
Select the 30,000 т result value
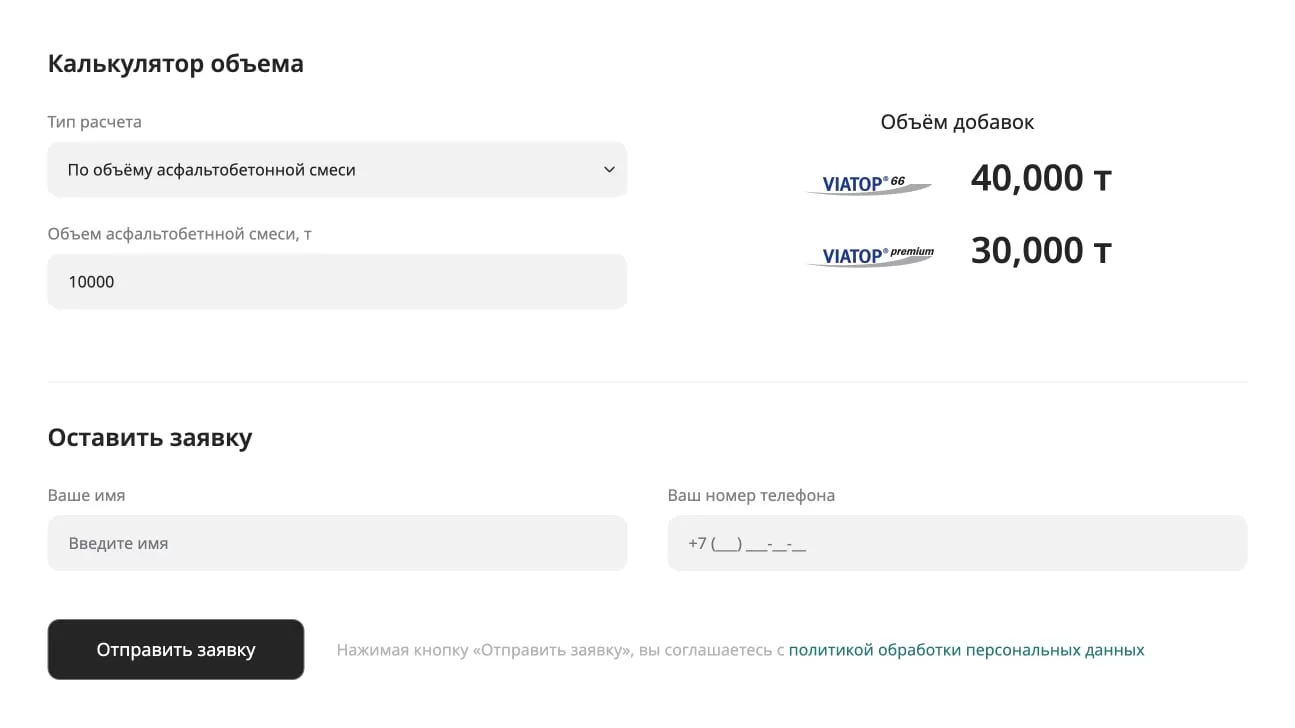pyautogui.click(x=1040, y=251)
